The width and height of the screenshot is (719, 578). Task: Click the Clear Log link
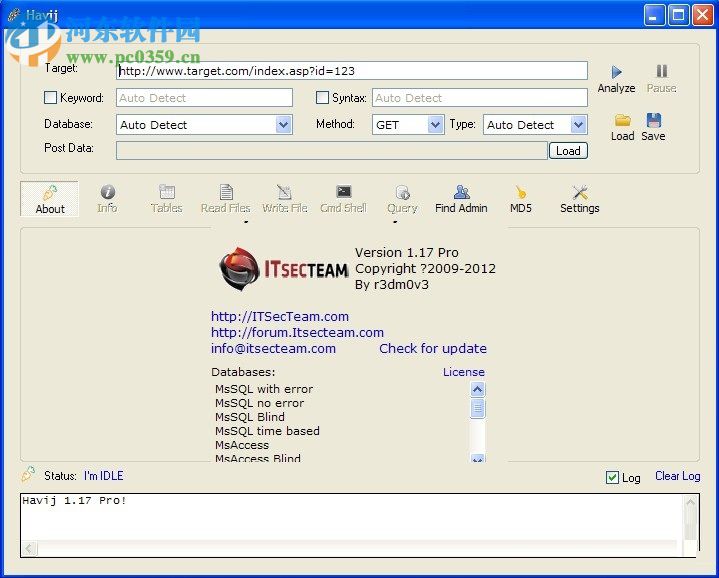(x=677, y=476)
